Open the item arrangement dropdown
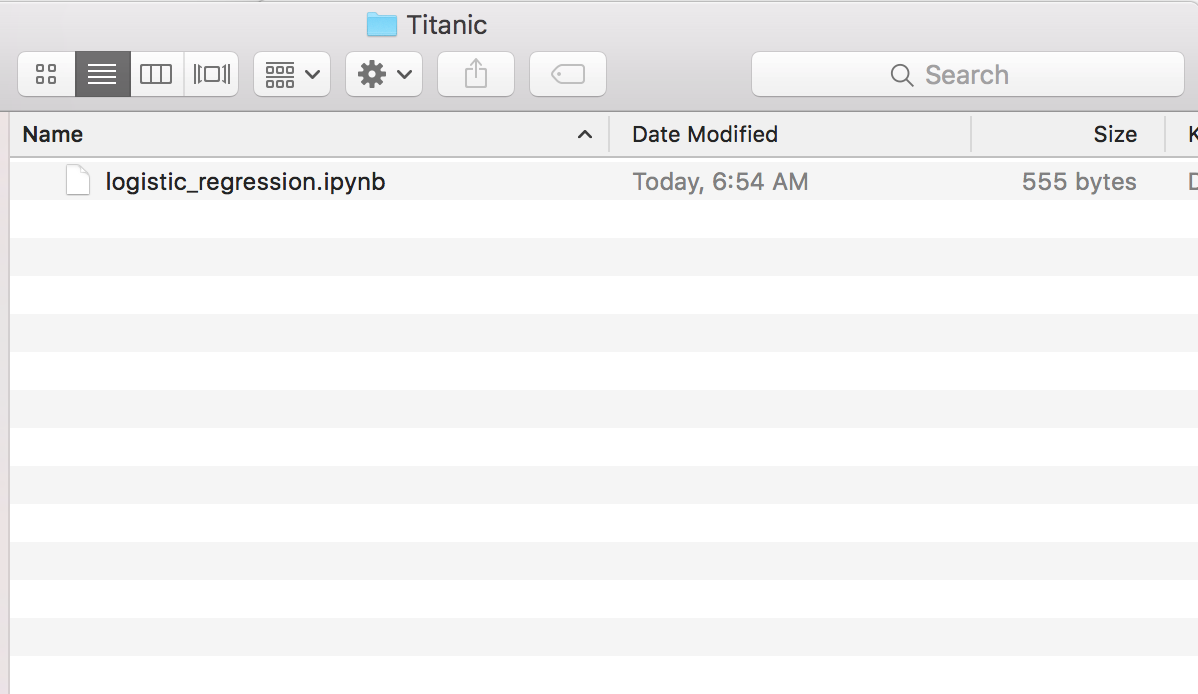 click(292, 74)
